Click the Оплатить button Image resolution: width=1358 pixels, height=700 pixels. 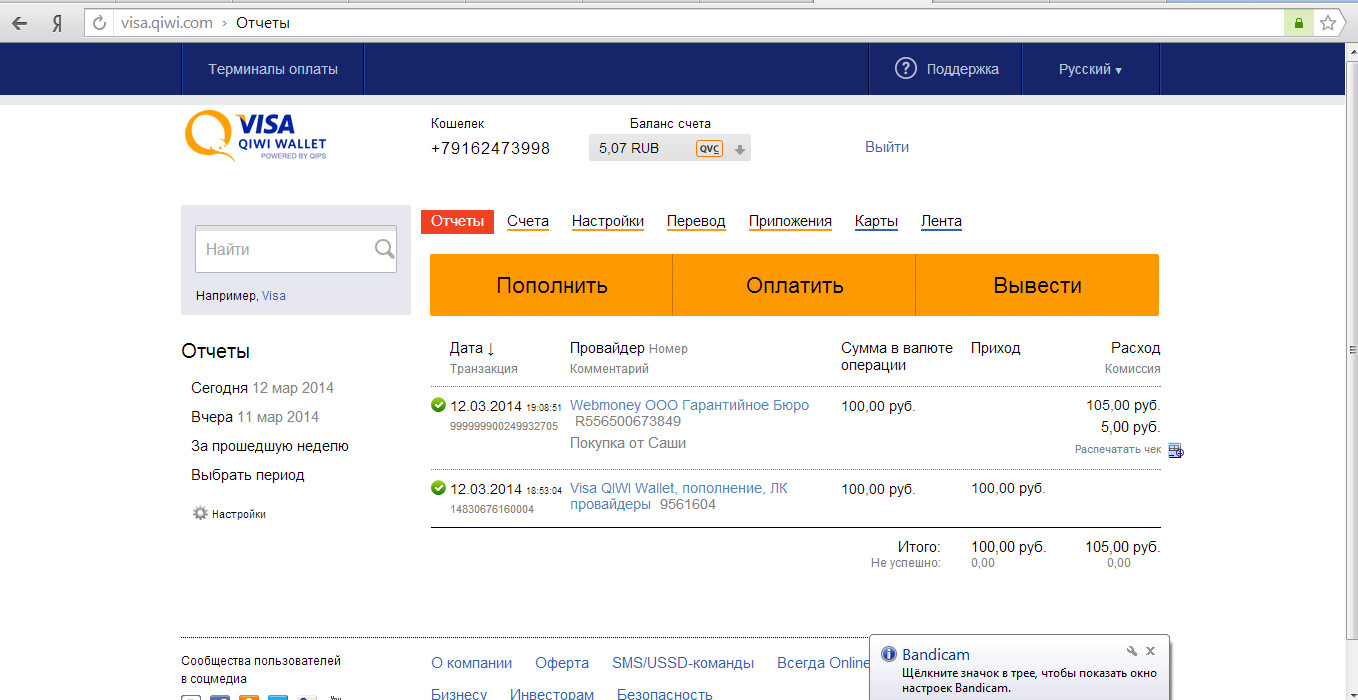point(794,285)
